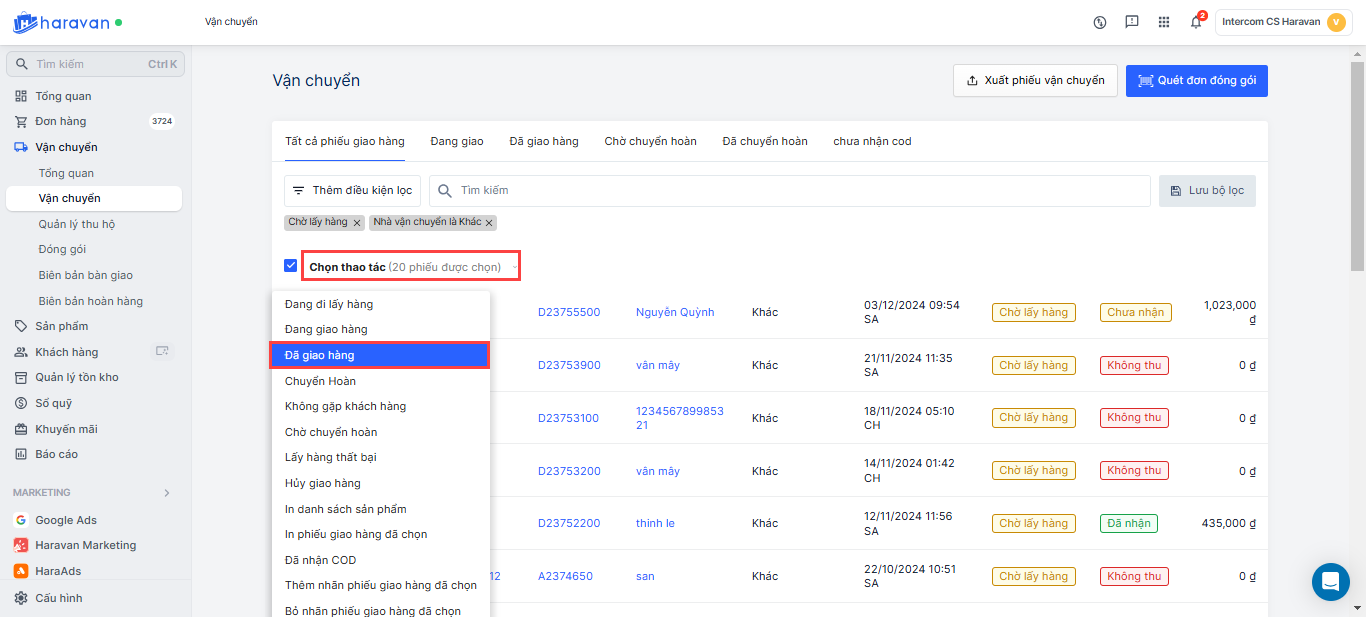Viewport: 1366px width, 617px height.
Task: Expand the "Chọn thao tác" dropdown
Action: click(x=412, y=267)
